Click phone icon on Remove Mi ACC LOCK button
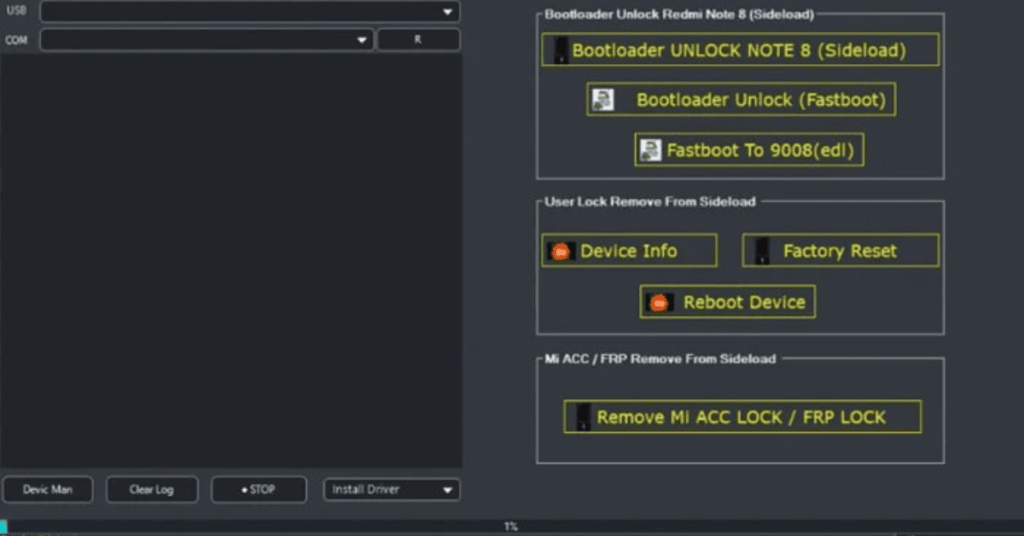Viewport: 1024px width, 536px height. [x=583, y=417]
